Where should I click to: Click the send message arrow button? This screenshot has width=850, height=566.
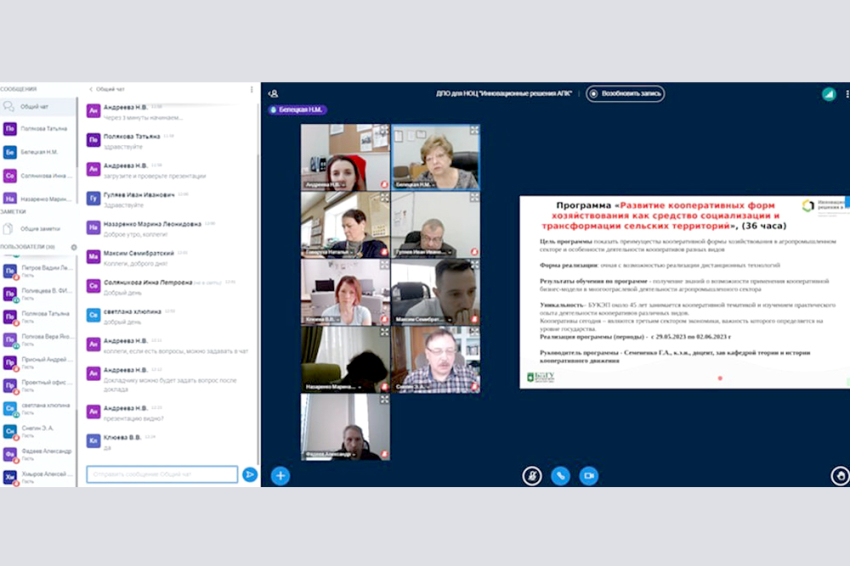pyautogui.click(x=250, y=475)
